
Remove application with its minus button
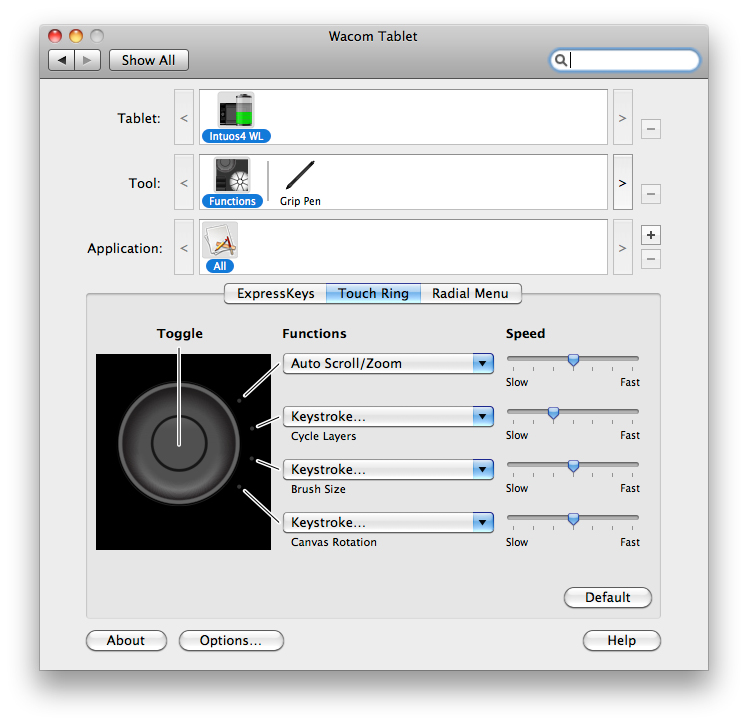coord(651,259)
